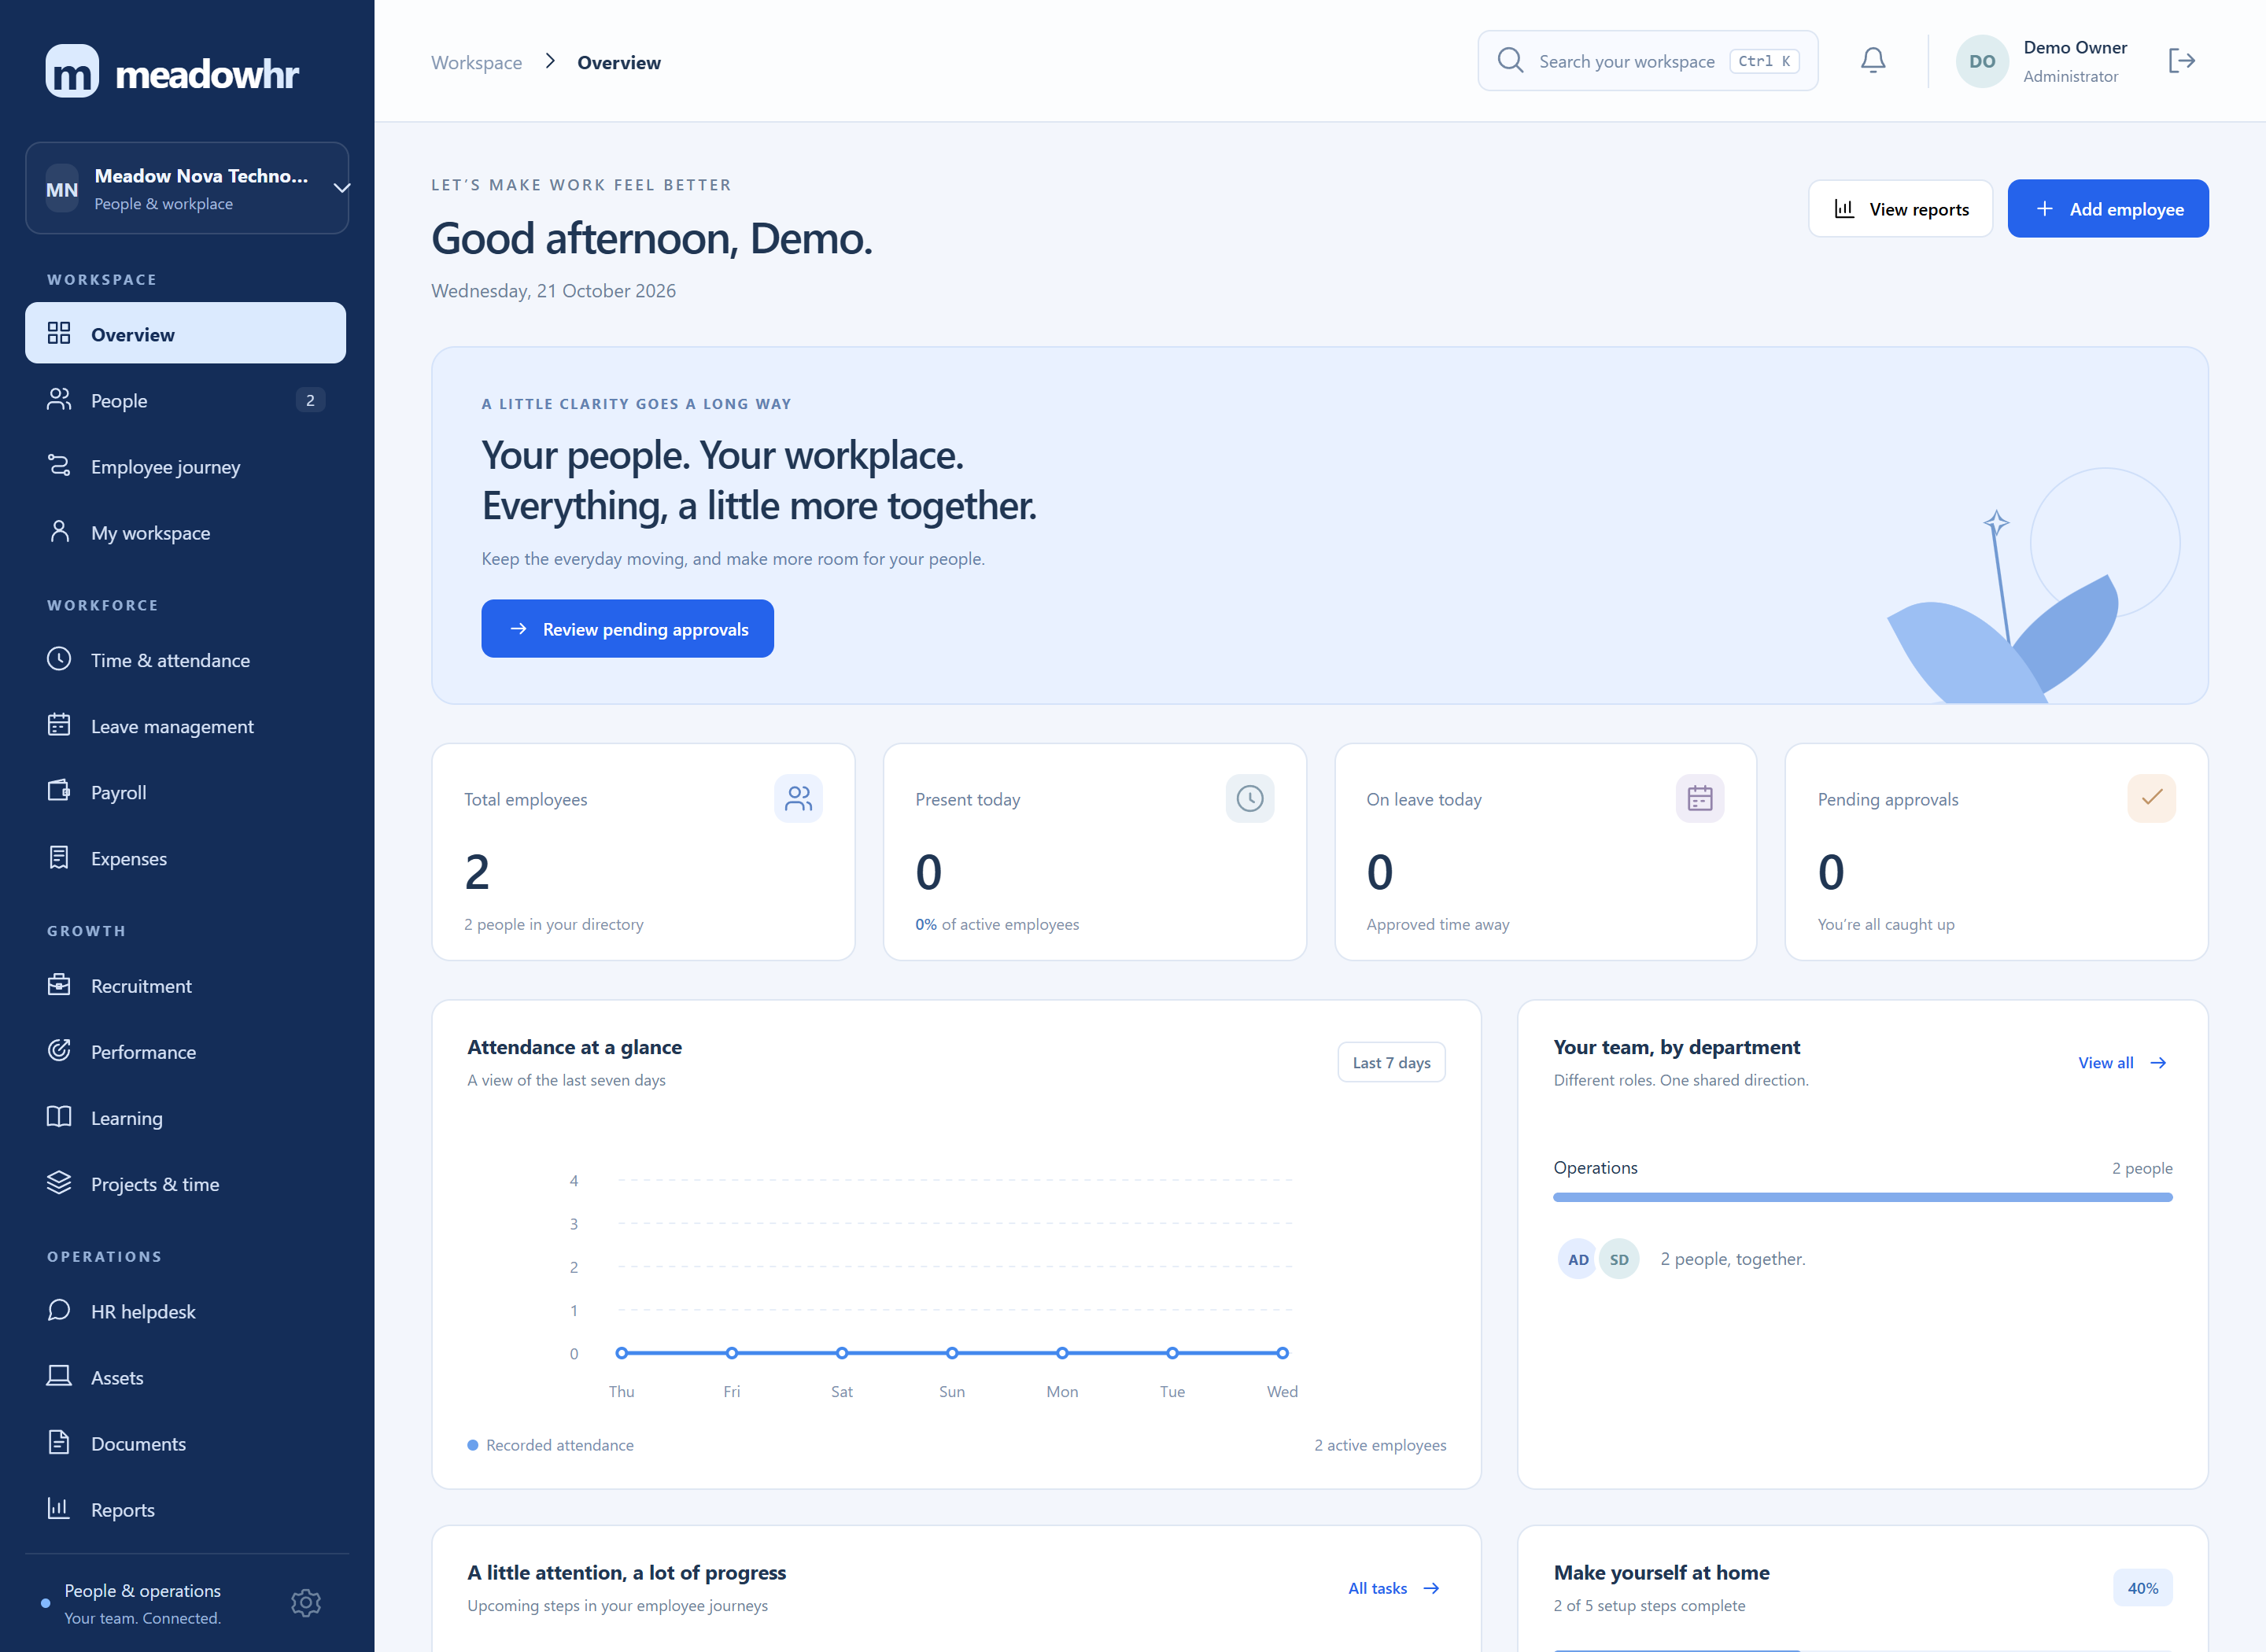Open Leave management
This screenshot has height=1652, width=2266.
point(186,726)
